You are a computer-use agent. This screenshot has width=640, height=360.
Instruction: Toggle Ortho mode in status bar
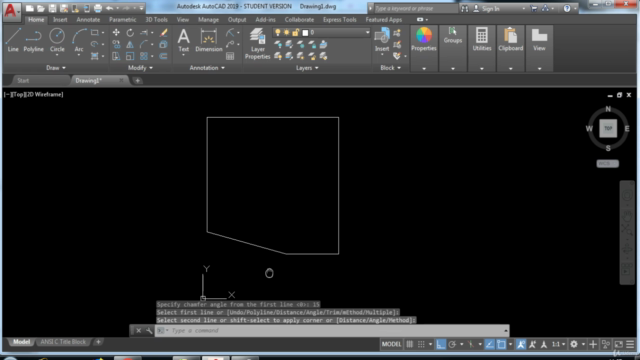440,344
